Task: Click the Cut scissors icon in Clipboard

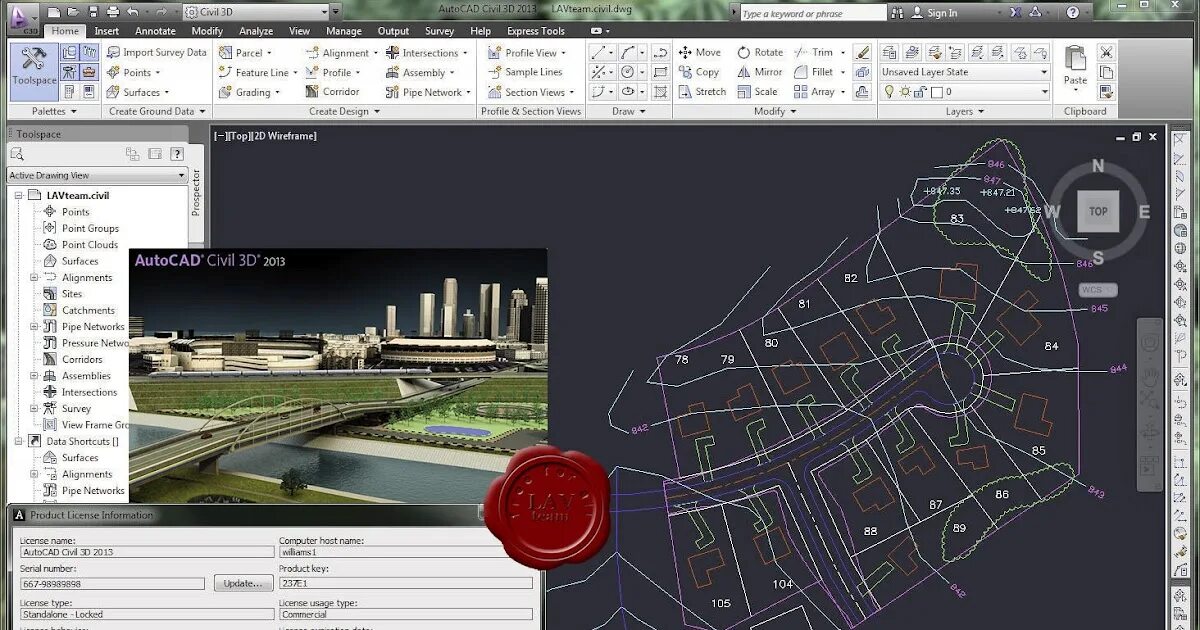Action: tap(1106, 53)
